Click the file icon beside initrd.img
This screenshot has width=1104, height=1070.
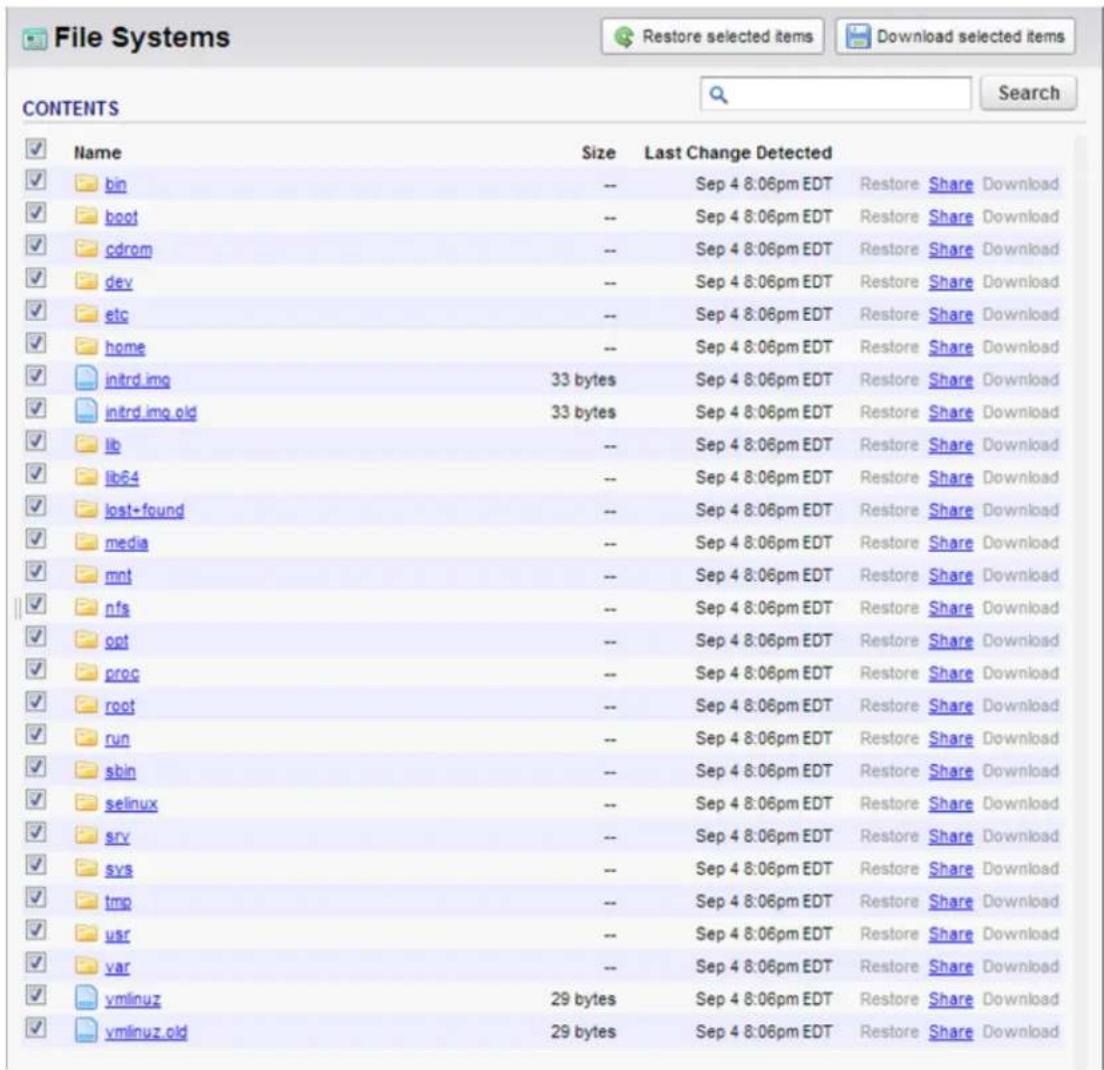tap(86, 379)
